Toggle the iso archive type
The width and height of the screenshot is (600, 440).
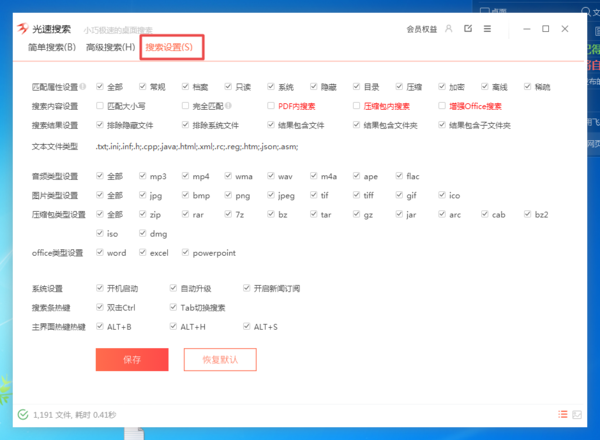100,233
